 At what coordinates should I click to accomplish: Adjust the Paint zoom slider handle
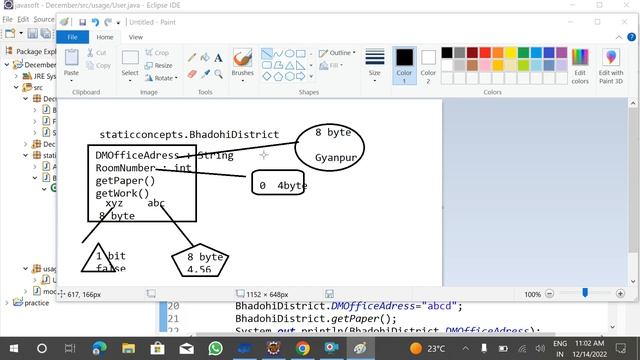click(585, 293)
